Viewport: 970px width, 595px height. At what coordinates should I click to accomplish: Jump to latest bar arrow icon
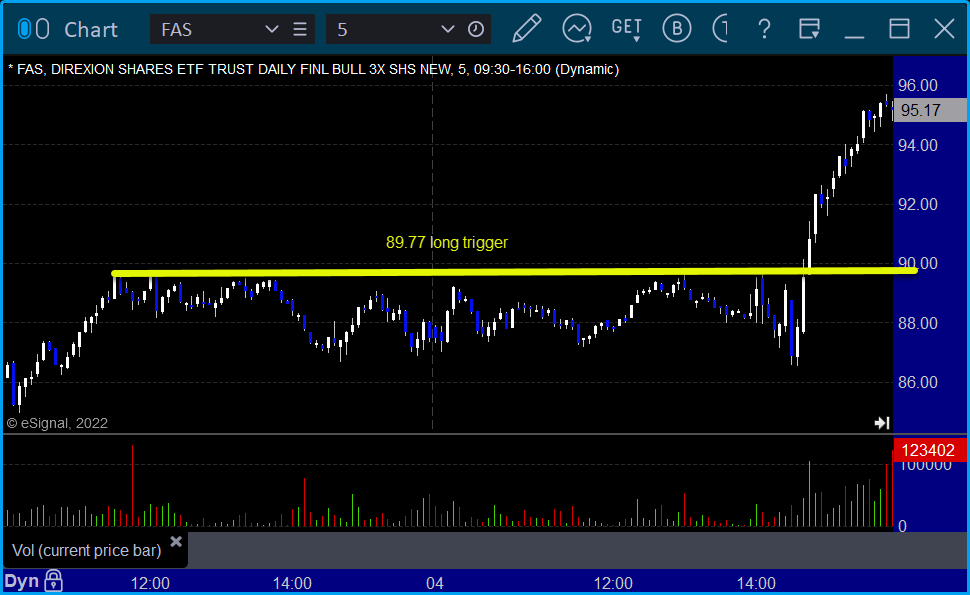(x=882, y=422)
